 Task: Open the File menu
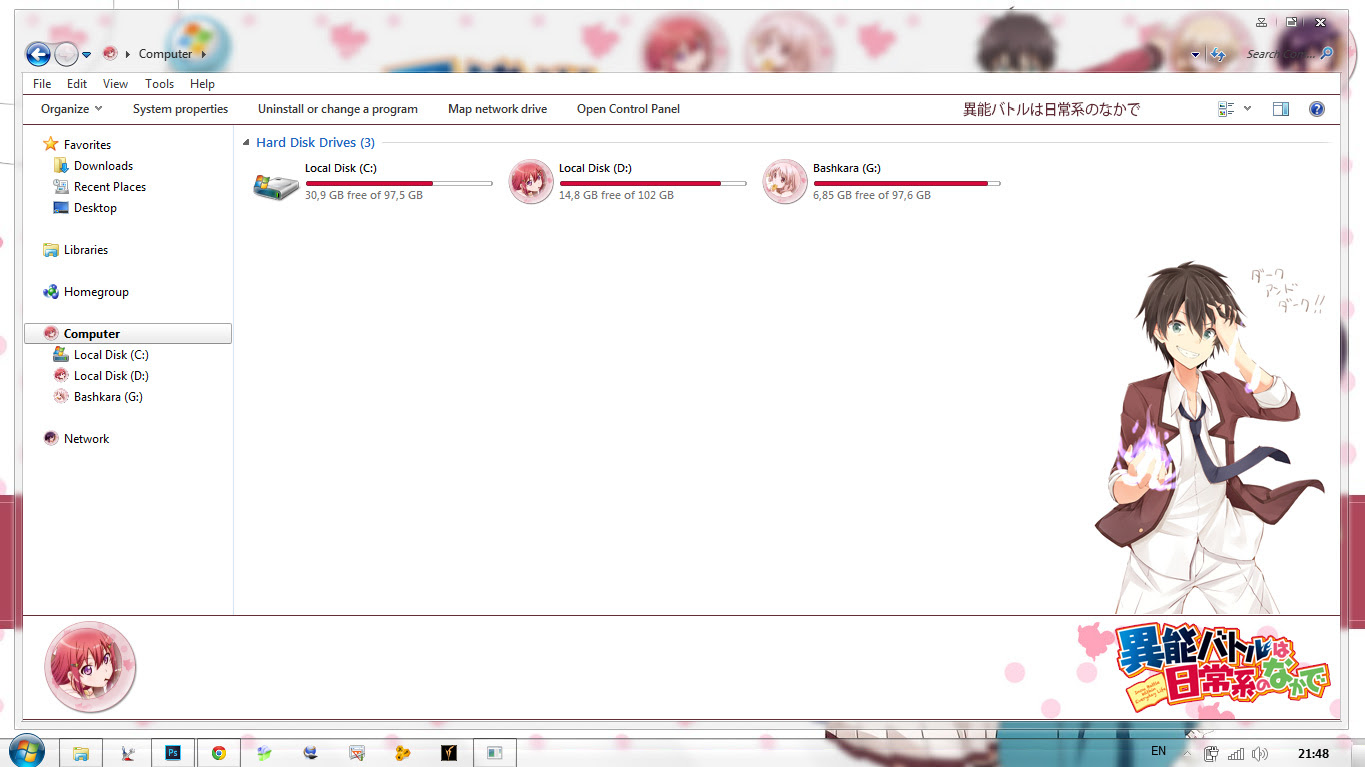42,84
